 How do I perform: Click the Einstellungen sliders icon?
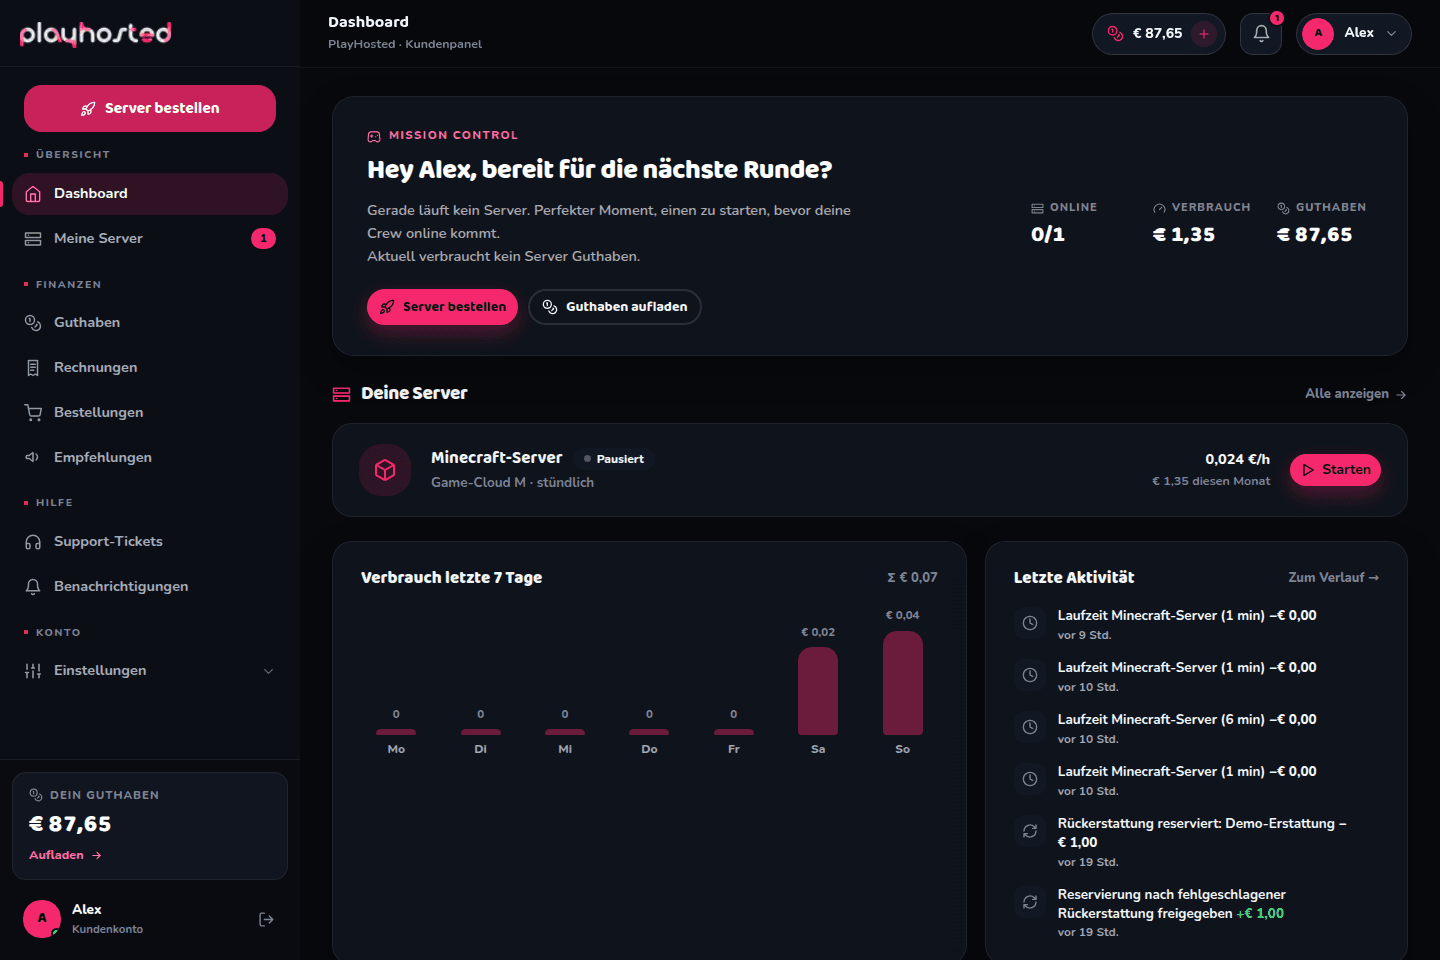33,671
